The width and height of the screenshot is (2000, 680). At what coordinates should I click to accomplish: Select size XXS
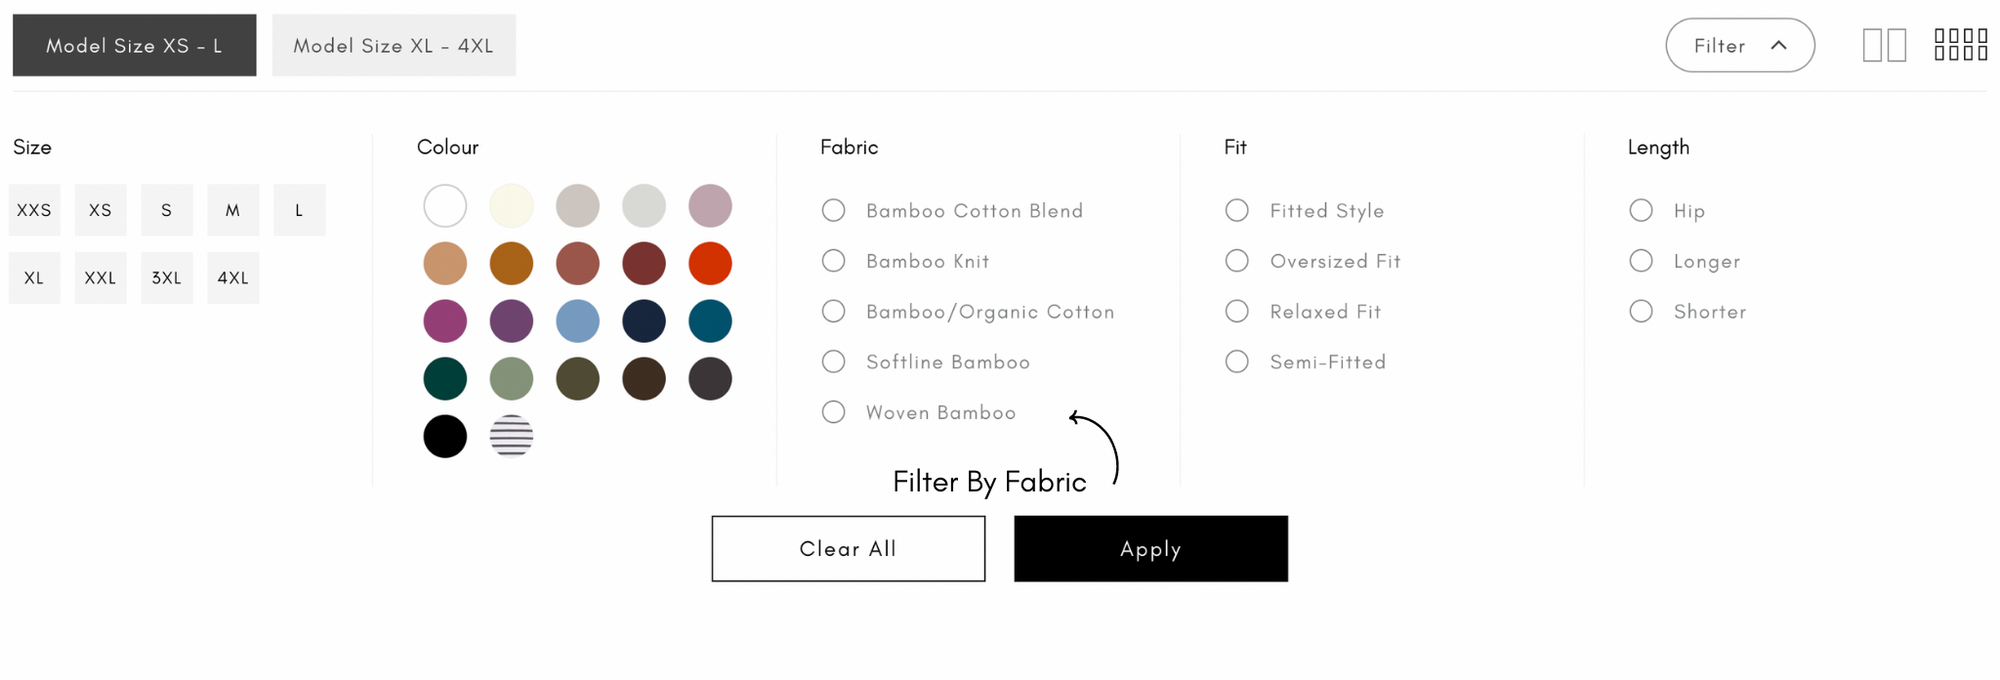(x=34, y=210)
